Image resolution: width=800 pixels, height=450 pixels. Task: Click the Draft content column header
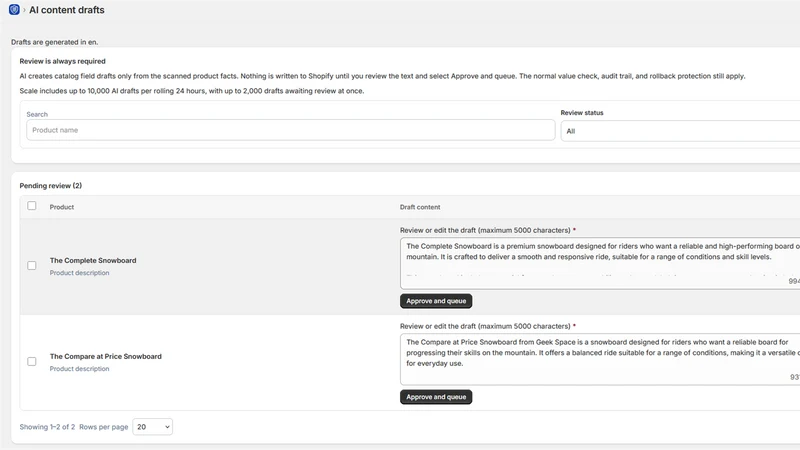pos(420,207)
